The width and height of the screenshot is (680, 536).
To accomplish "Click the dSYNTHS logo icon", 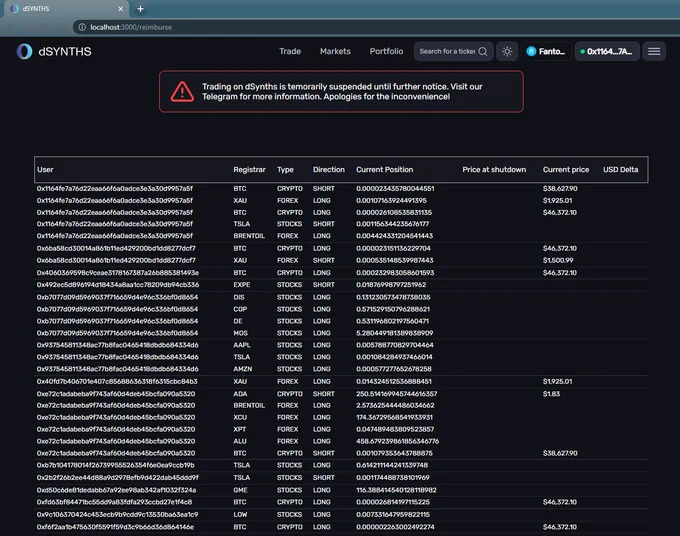I will (24, 51).
